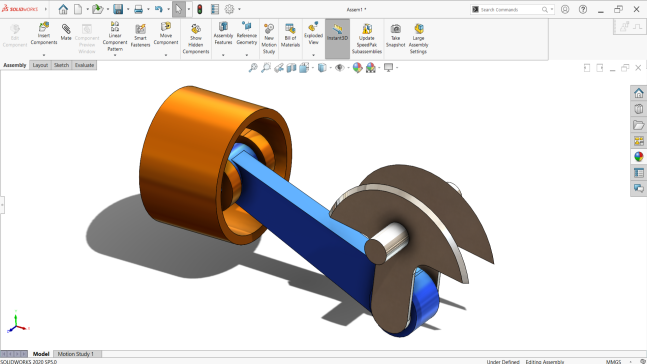Open Options gear icon

point(229,9)
